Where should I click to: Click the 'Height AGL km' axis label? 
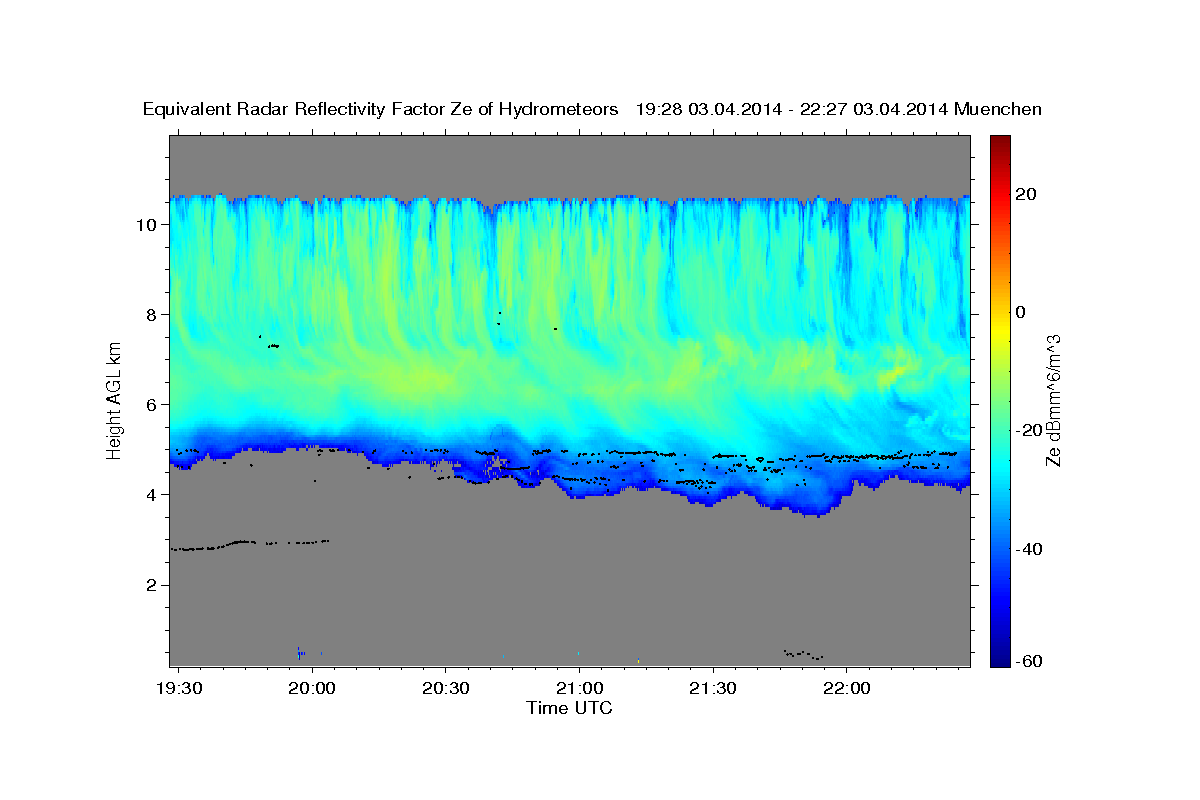tap(115, 400)
